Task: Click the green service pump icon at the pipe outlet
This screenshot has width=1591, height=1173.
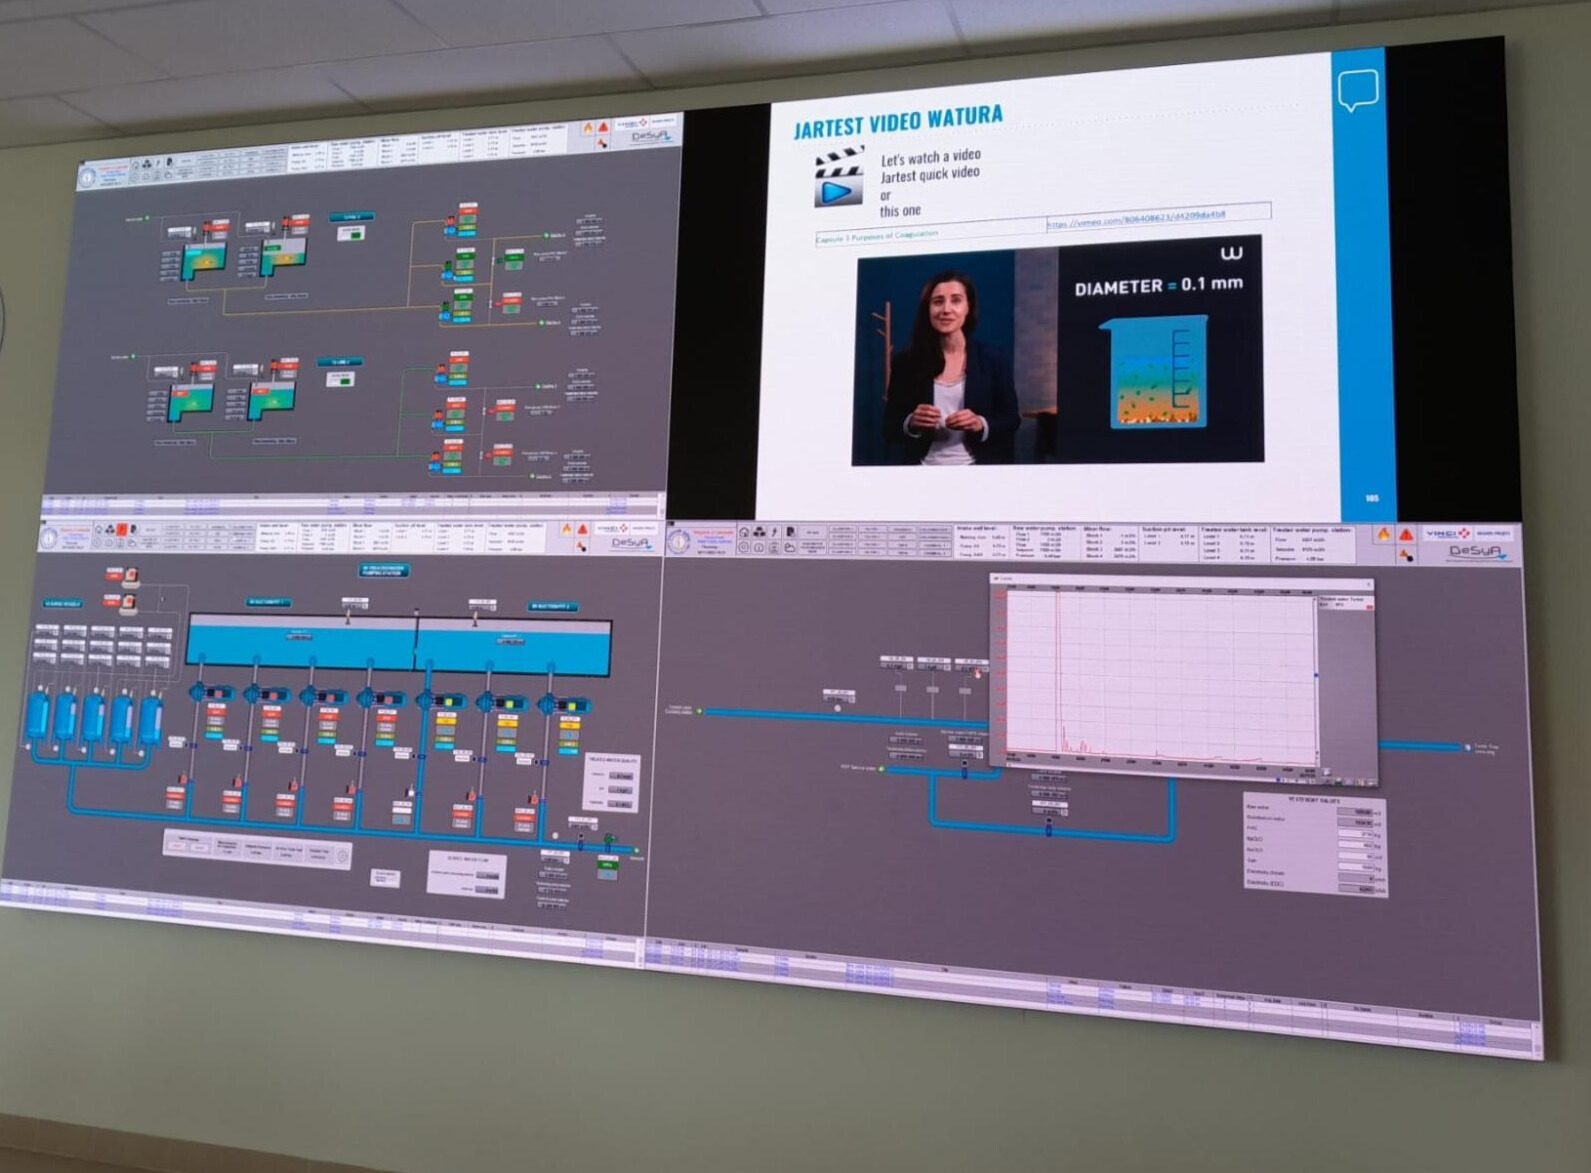Action: (608, 838)
